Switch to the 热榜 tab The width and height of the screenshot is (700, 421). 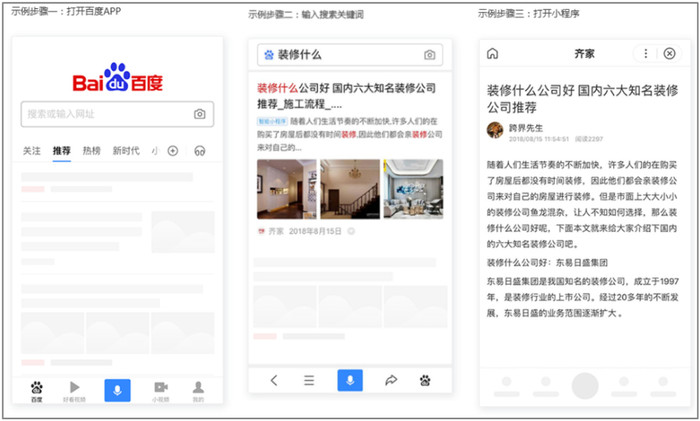point(92,151)
